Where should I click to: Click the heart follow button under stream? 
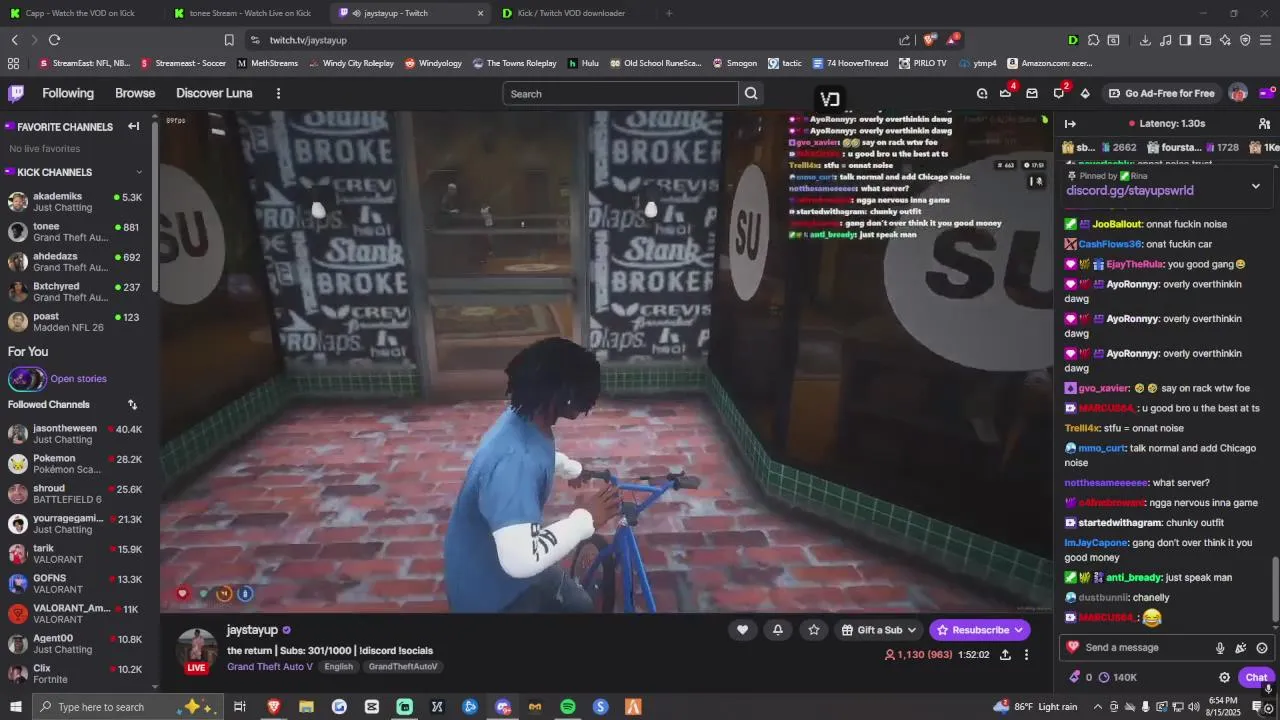point(742,629)
